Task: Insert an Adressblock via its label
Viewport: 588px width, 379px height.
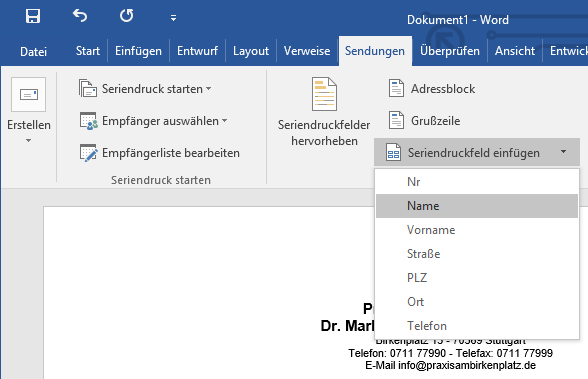Action: pyautogui.click(x=443, y=89)
